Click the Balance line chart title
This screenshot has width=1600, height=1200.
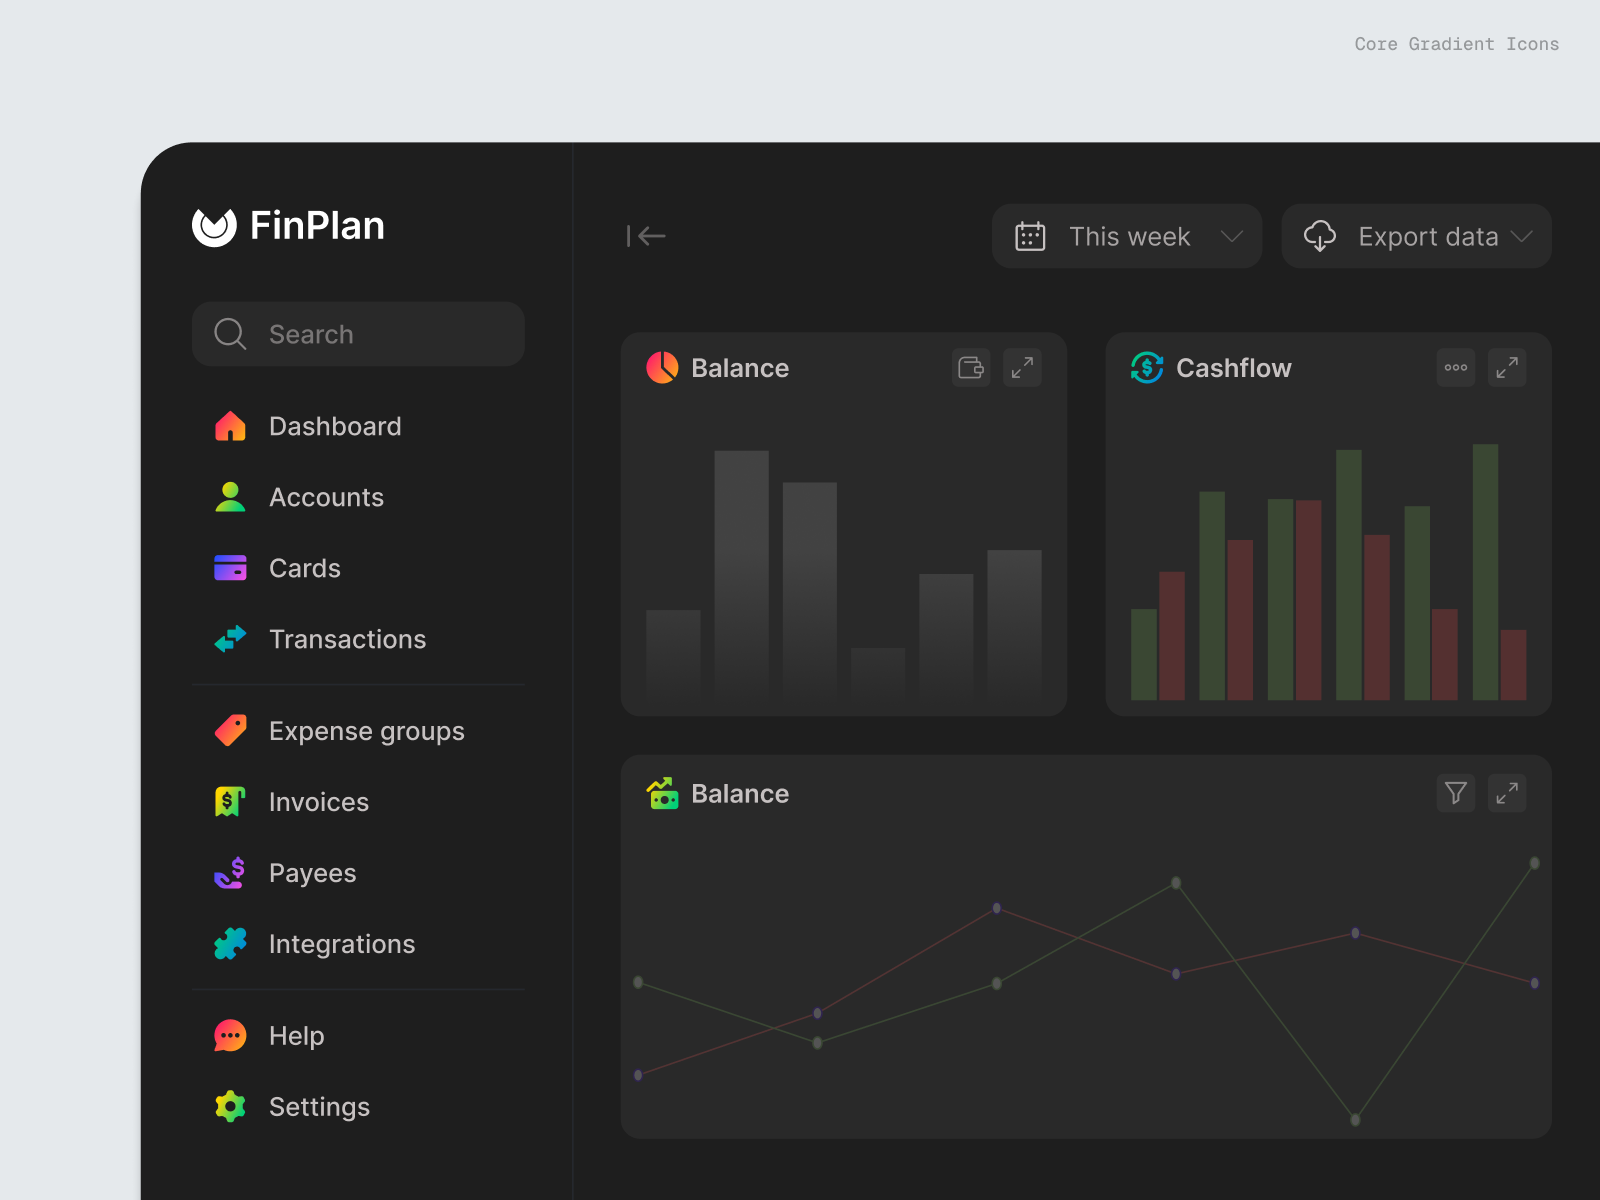(x=740, y=794)
